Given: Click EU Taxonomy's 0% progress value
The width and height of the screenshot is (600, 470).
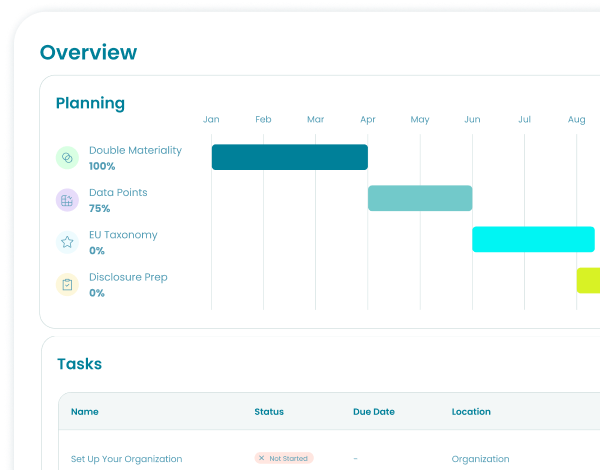Looking at the screenshot, I should pos(97,251).
